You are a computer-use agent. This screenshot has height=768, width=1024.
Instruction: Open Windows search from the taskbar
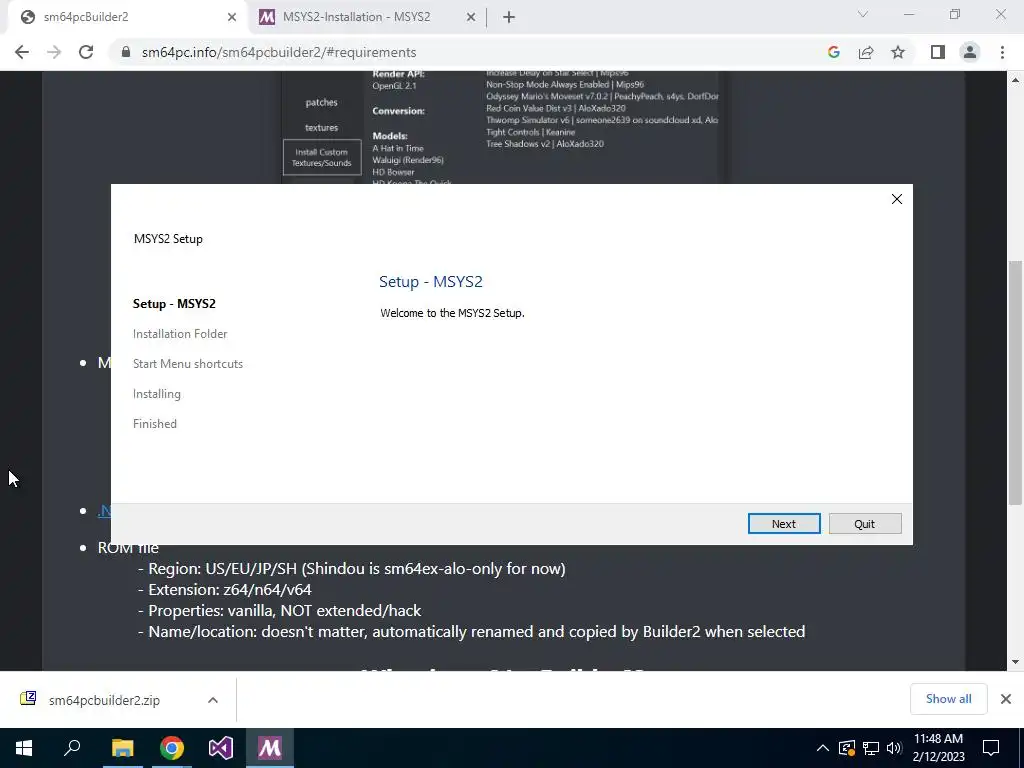coord(72,748)
